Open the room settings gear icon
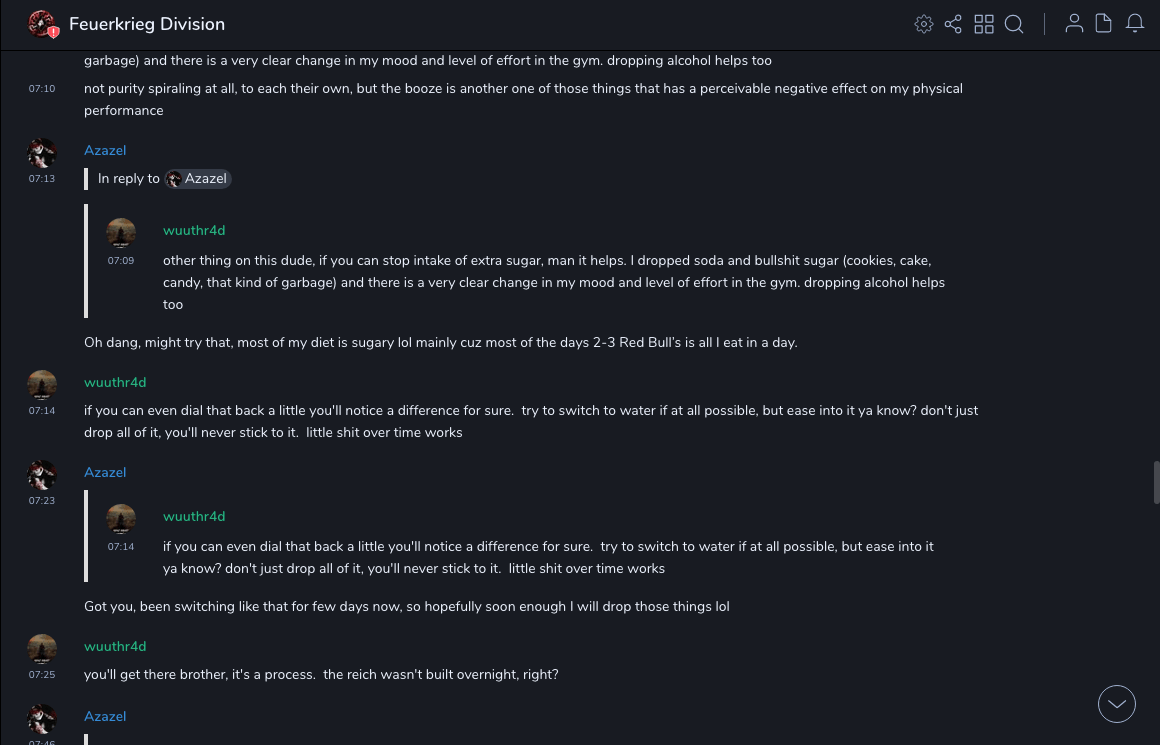Image resolution: width=1160 pixels, height=745 pixels. click(x=924, y=24)
